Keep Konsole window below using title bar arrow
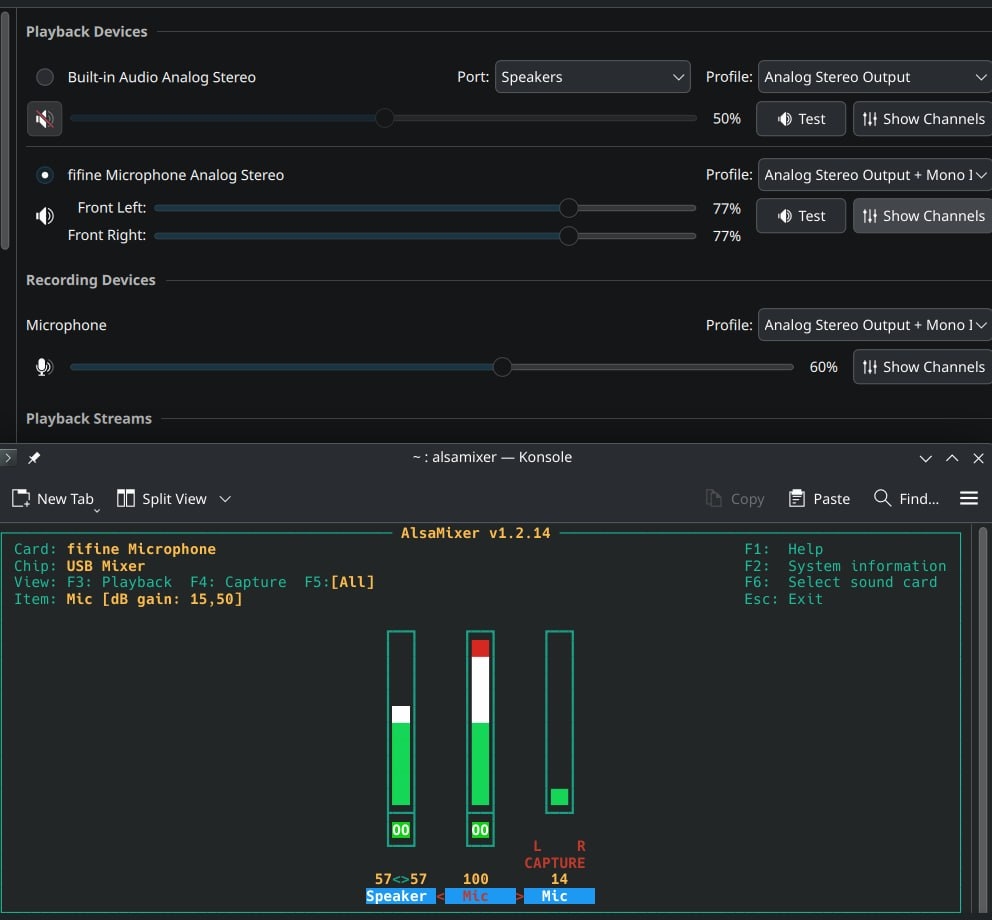The height and width of the screenshot is (920, 992). click(925, 458)
